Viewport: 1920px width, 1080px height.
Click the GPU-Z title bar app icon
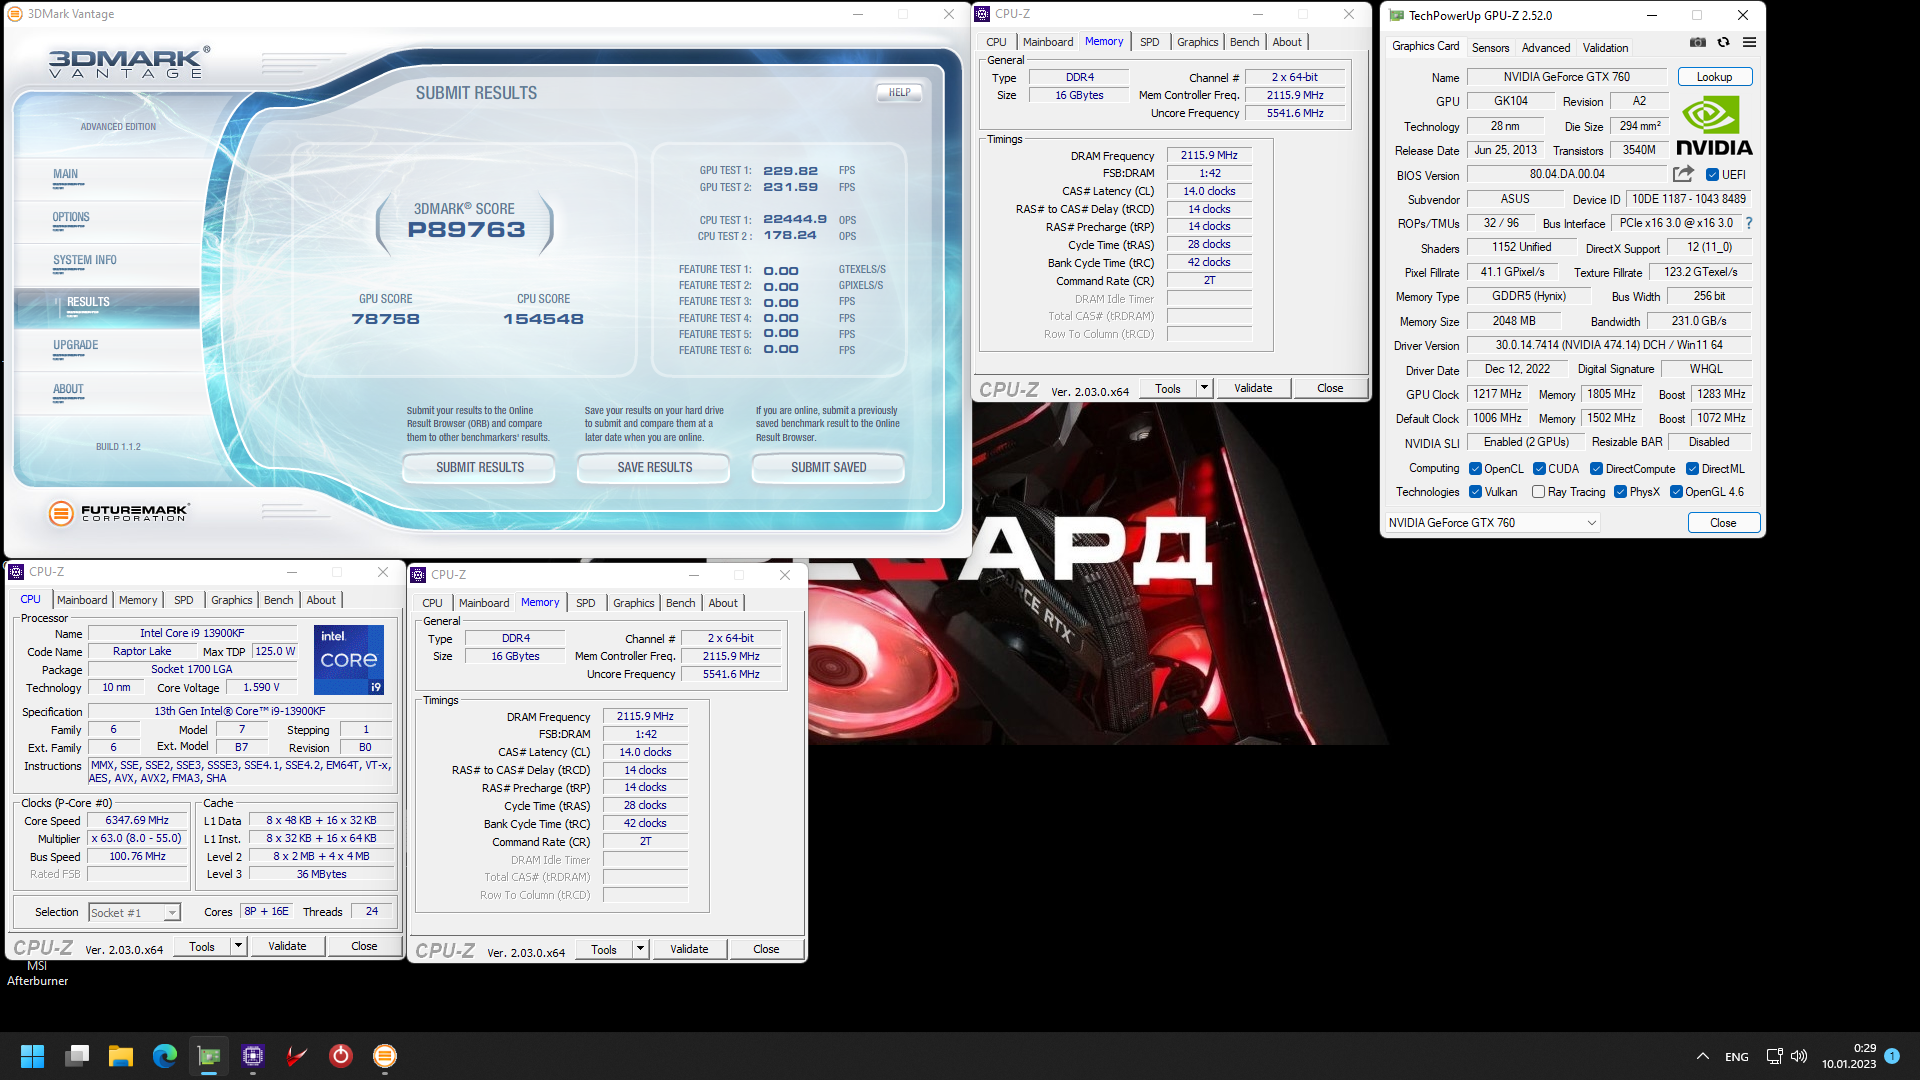1396,15
